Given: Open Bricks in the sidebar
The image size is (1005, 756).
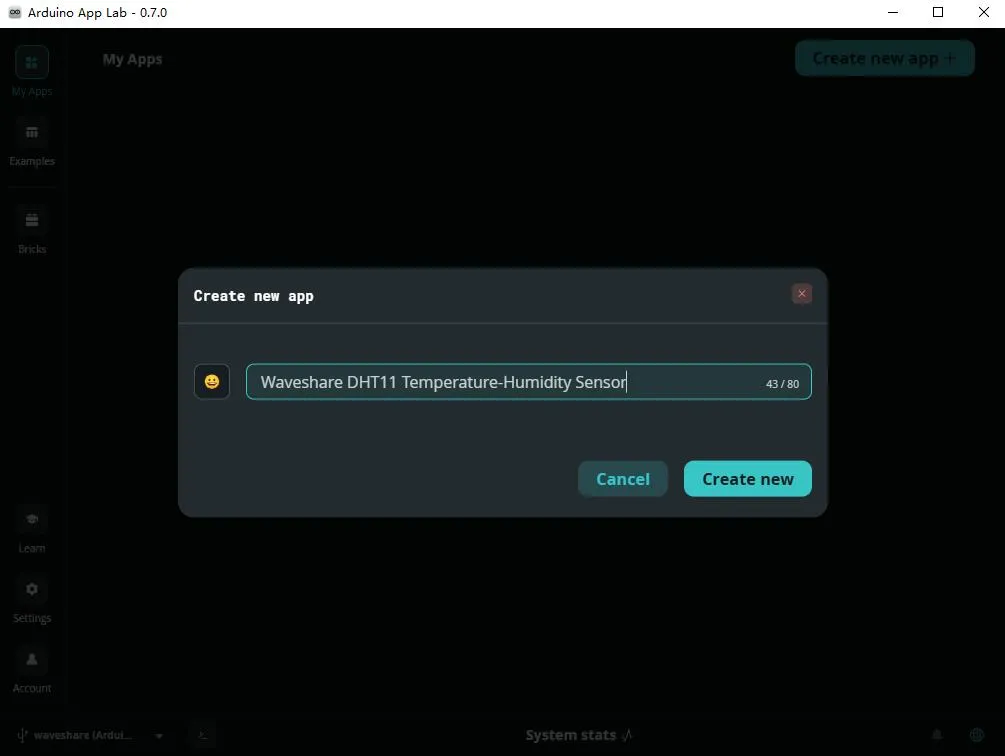Looking at the screenshot, I should (32, 231).
